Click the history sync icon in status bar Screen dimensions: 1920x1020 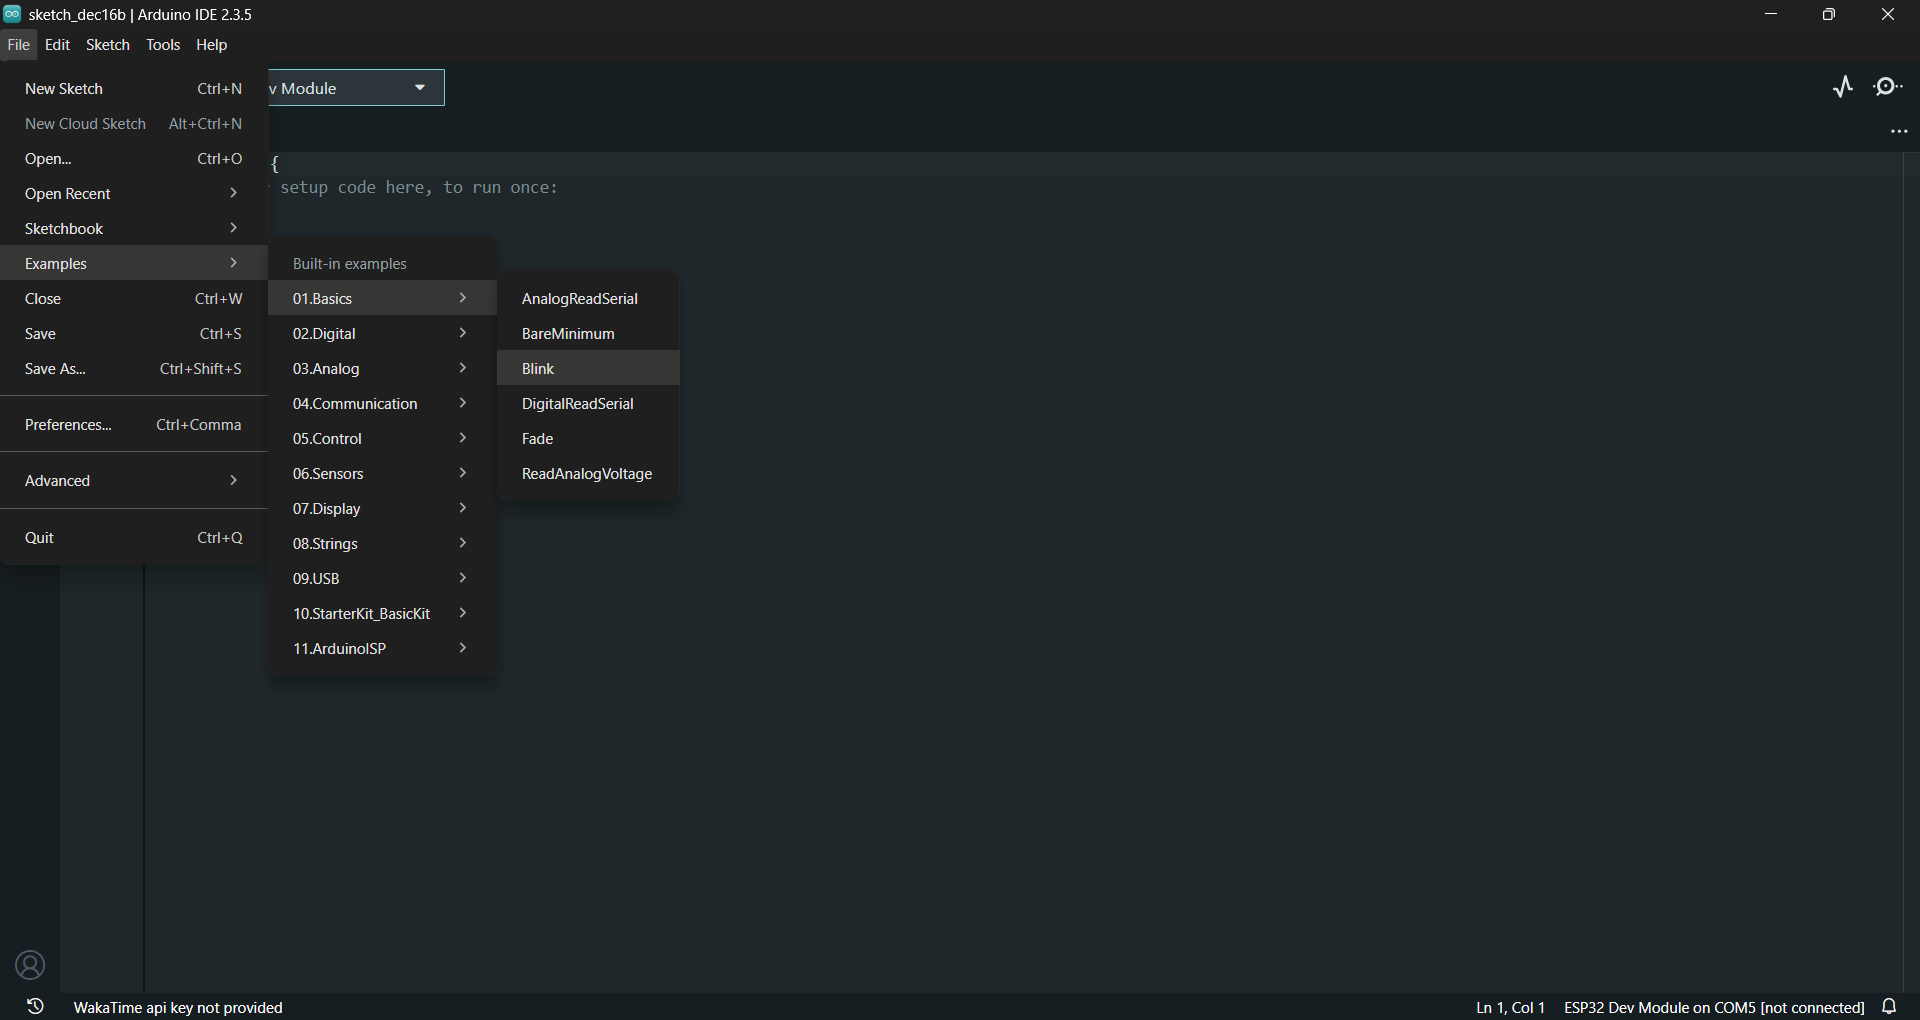click(35, 1006)
